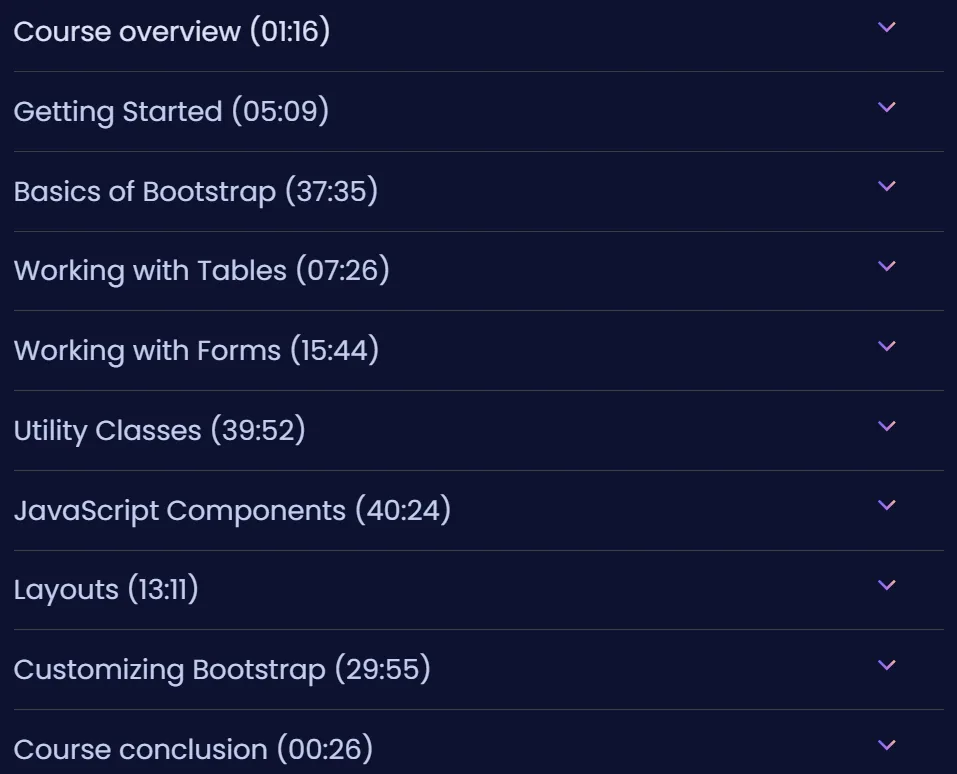Expand the Getting Started chevron
Screen dimensions: 957x774
click(886, 107)
